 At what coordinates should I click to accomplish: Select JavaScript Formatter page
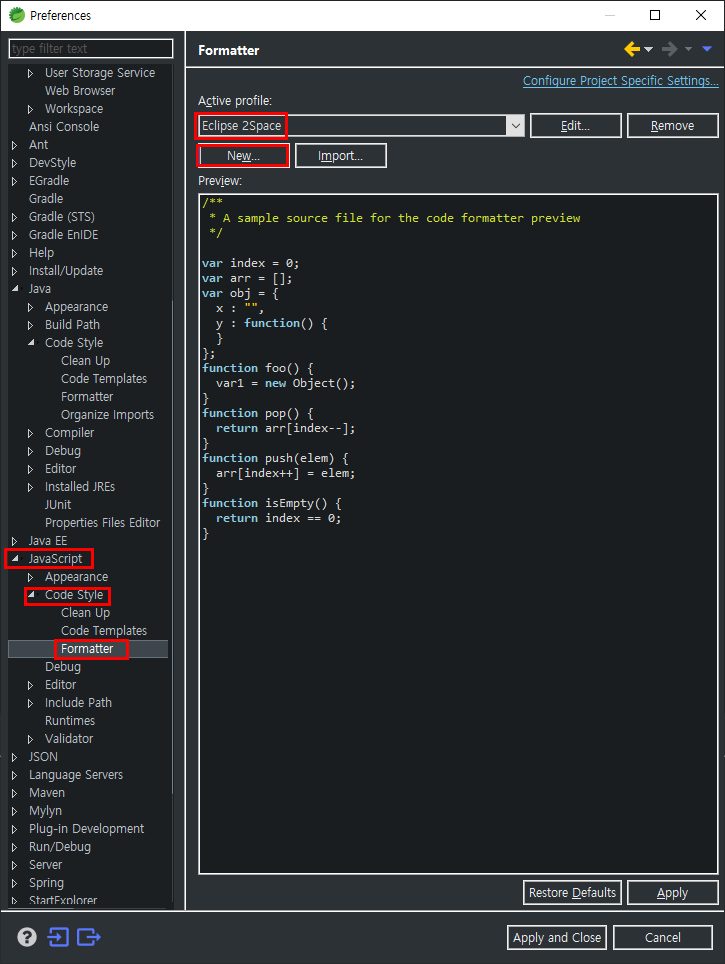[x=87, y=649]
